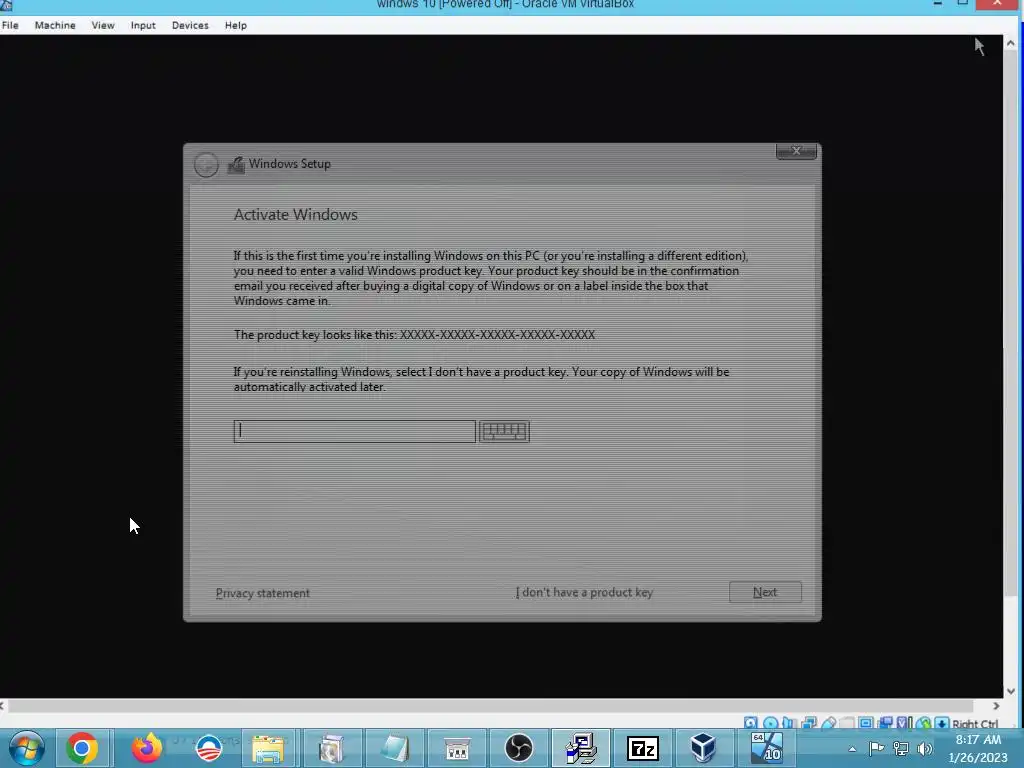
Task: Open the volume speaker tray icon
Action: point(925,748)
